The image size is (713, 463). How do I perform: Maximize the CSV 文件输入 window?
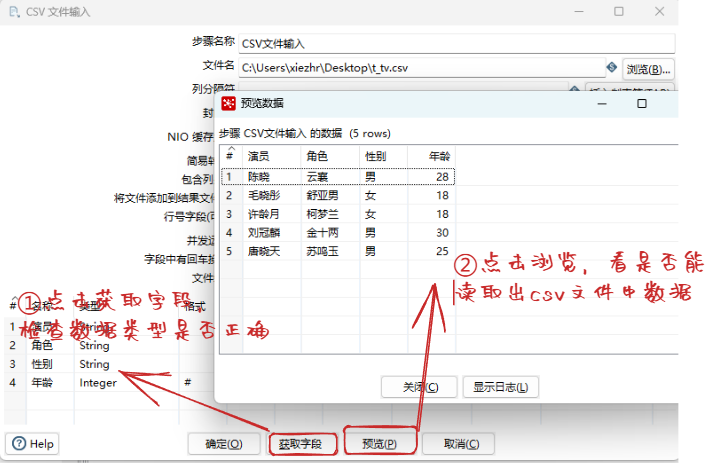coord(619,11)
